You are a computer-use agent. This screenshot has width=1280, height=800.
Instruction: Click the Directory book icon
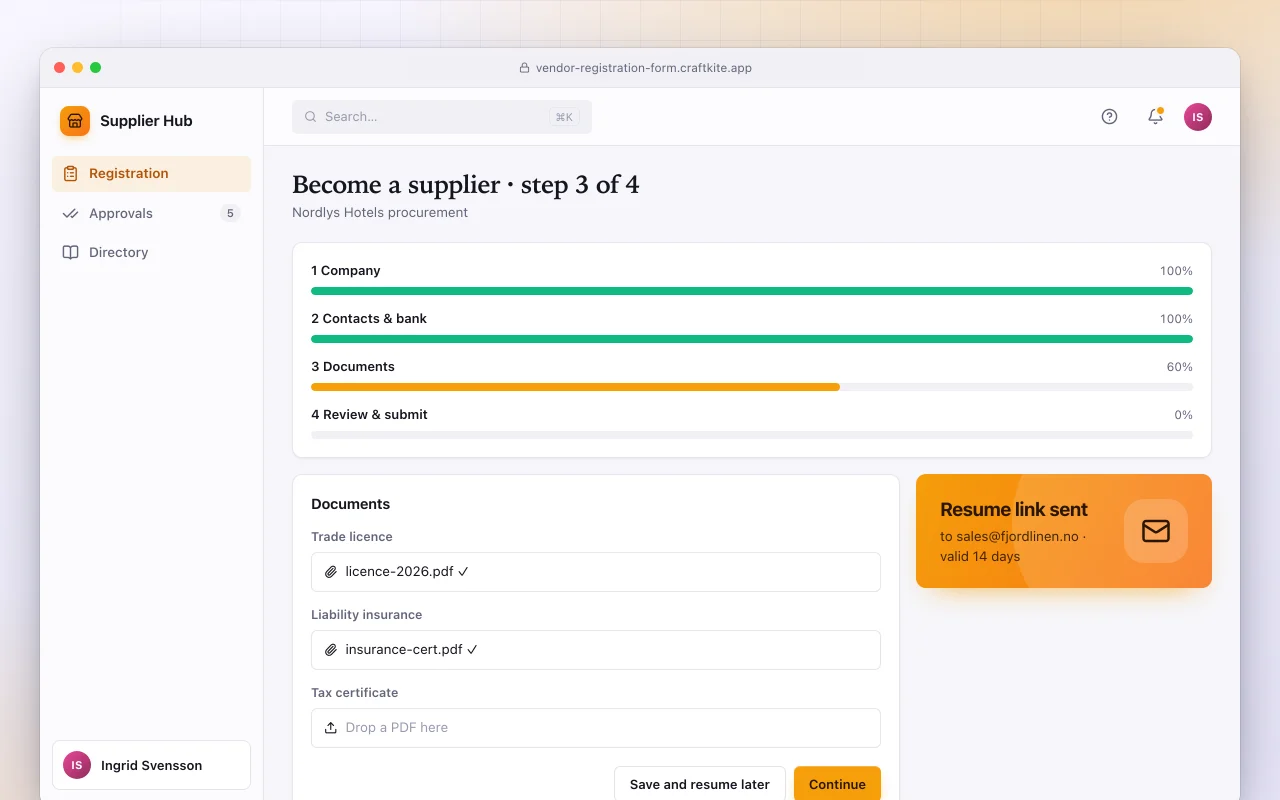70,253
